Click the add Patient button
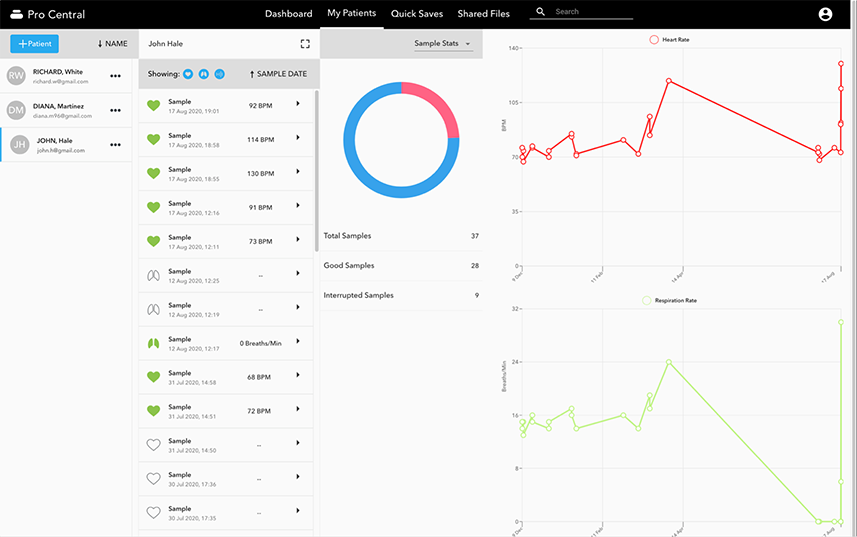Image resolution: width=857 pixels, height=537 pixels. (34, 44)
